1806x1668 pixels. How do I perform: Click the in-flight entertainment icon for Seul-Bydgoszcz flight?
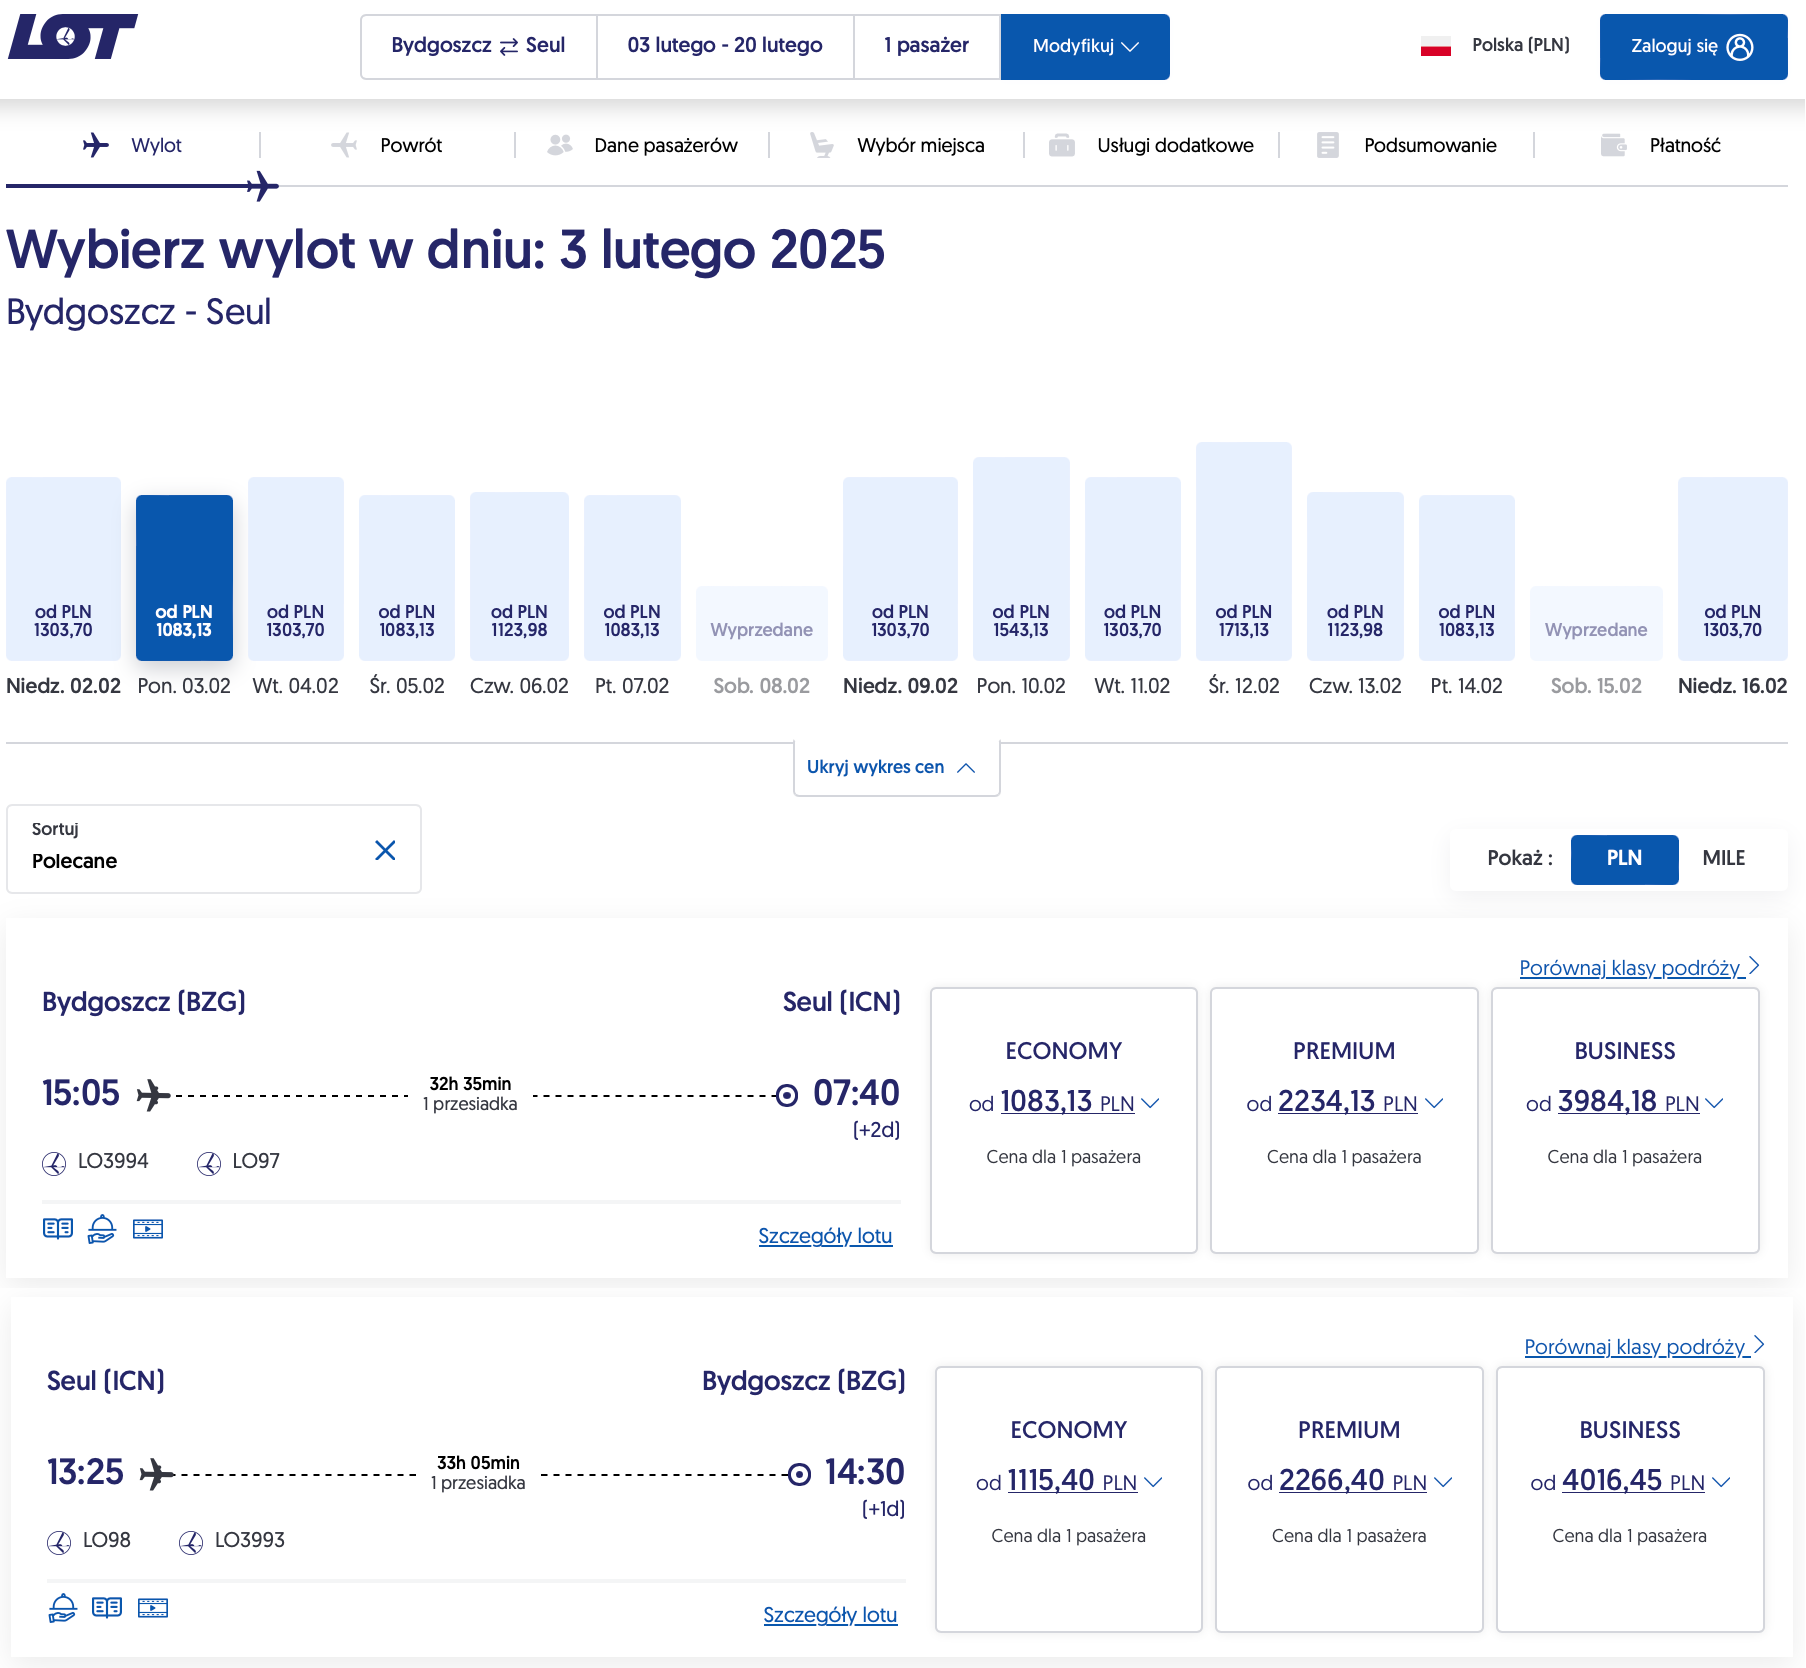pyautogui.click(x=153, y=1608)
